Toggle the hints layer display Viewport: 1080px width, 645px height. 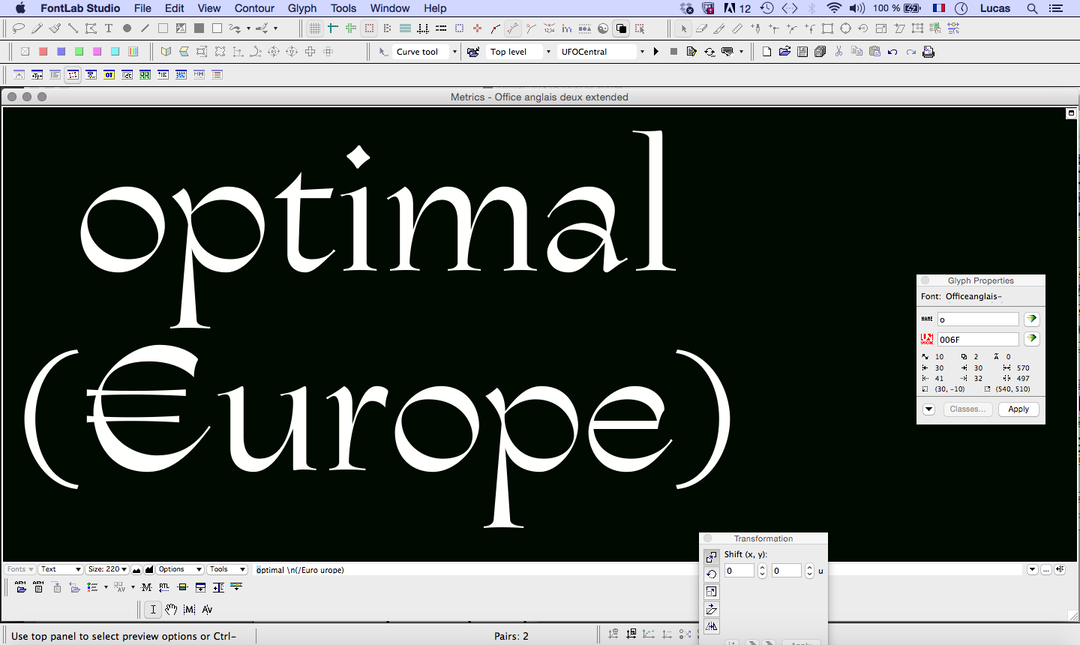(x=351, y=28)
